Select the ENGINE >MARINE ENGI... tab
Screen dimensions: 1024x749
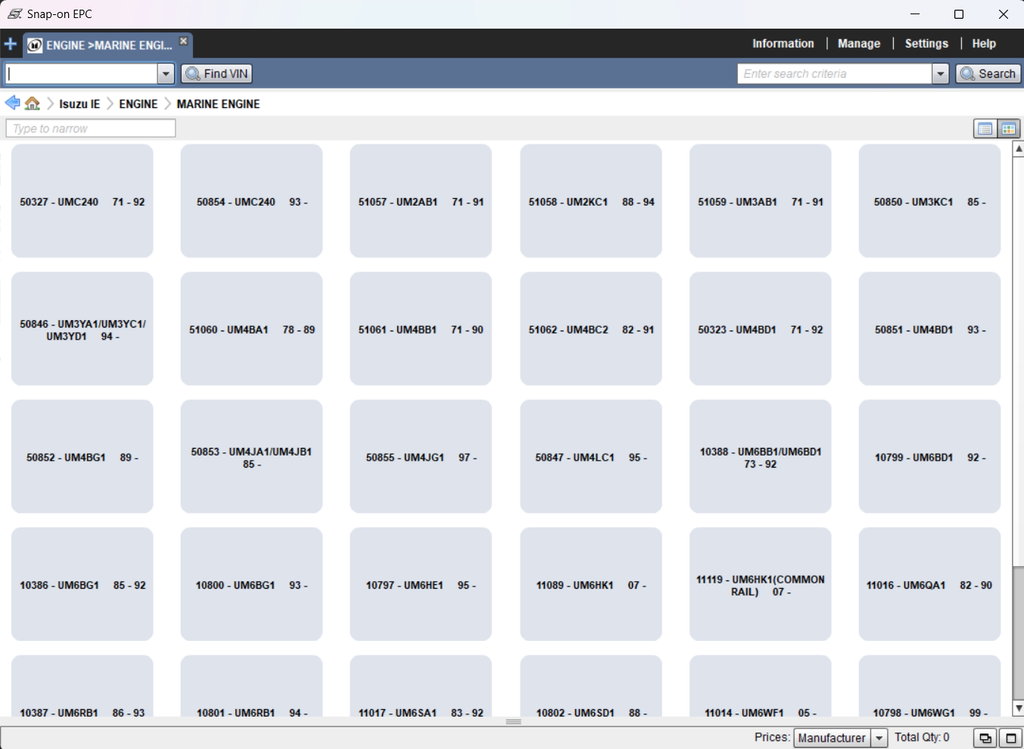(108, 45)
